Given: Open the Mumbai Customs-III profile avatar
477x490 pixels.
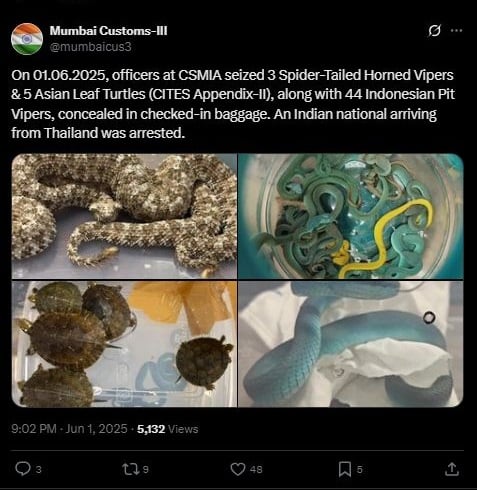Looking at the screenshot, I should click(x=27, y=39).
